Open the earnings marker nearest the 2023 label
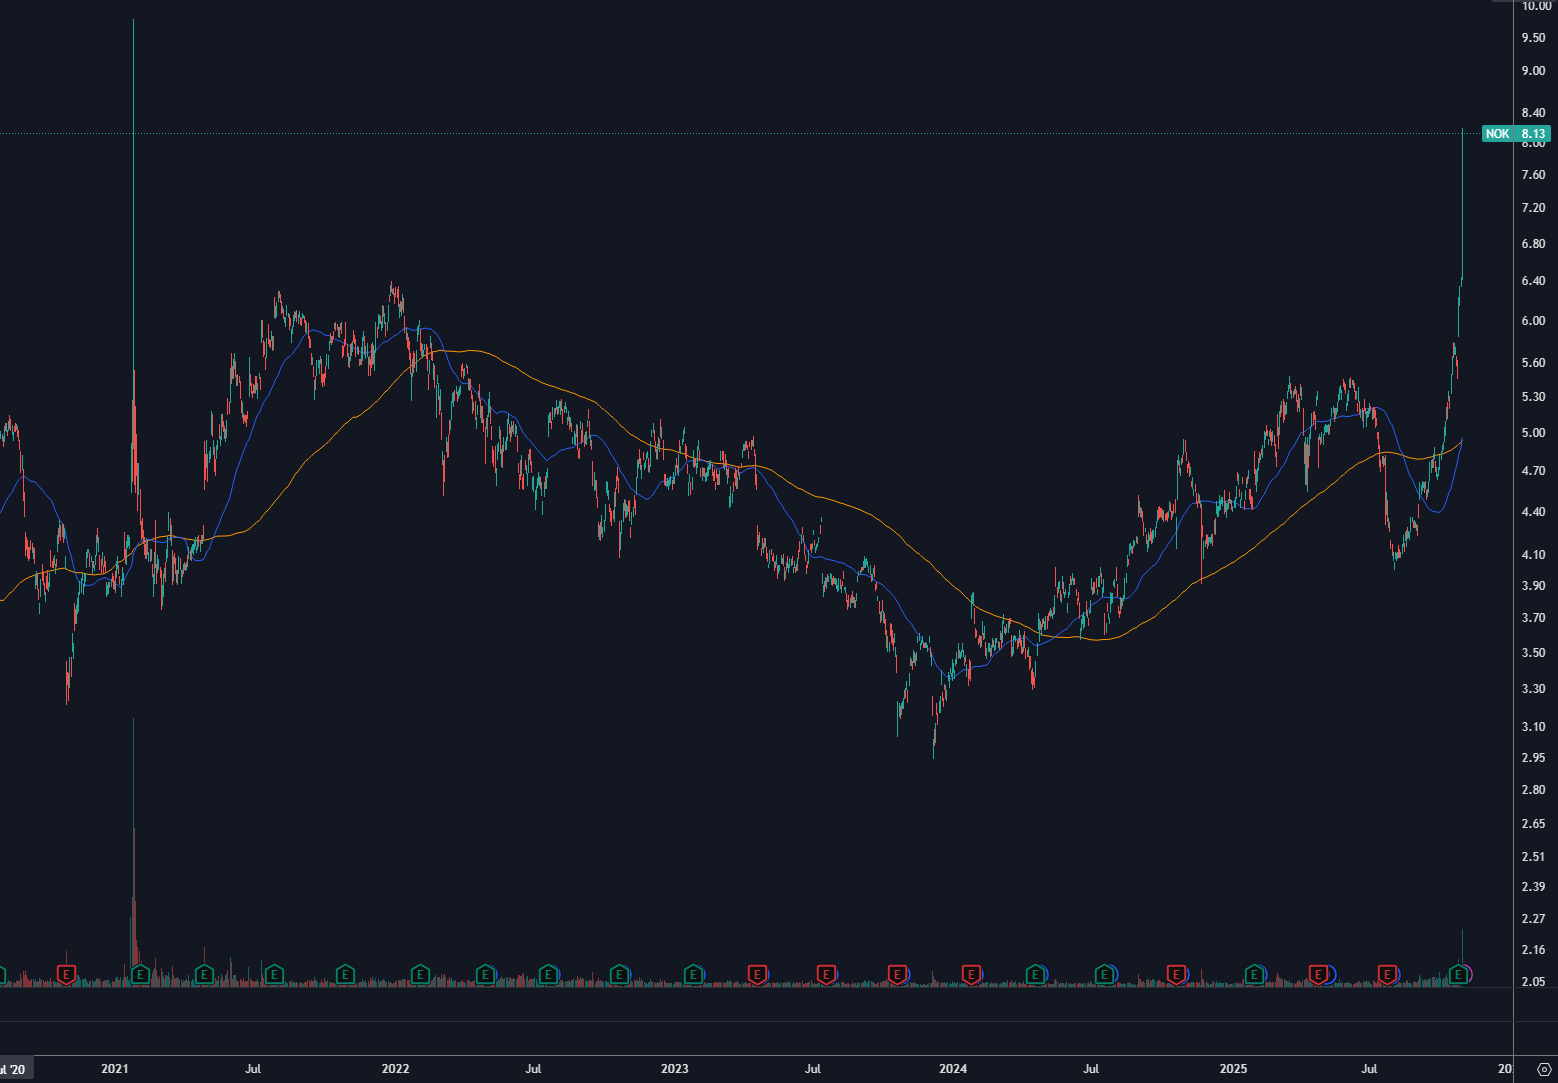Image resolution: width=1558 pixels, height=1083 pixels. [x=694, y=973]
